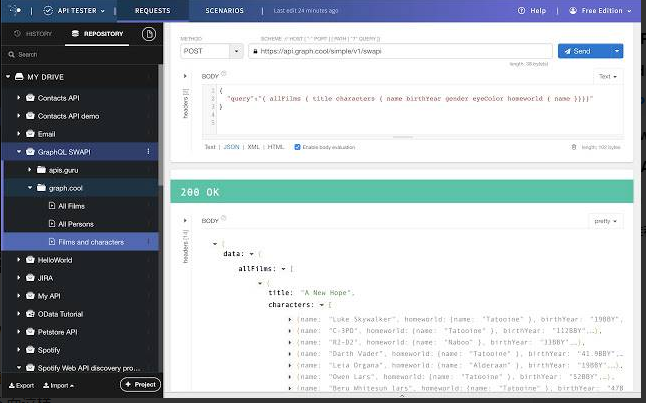The width and height of the screenshot is (646, 403).
Task: Open the Send button dropdown arrow
Action: pyautogui.click(x=617, y=51)
